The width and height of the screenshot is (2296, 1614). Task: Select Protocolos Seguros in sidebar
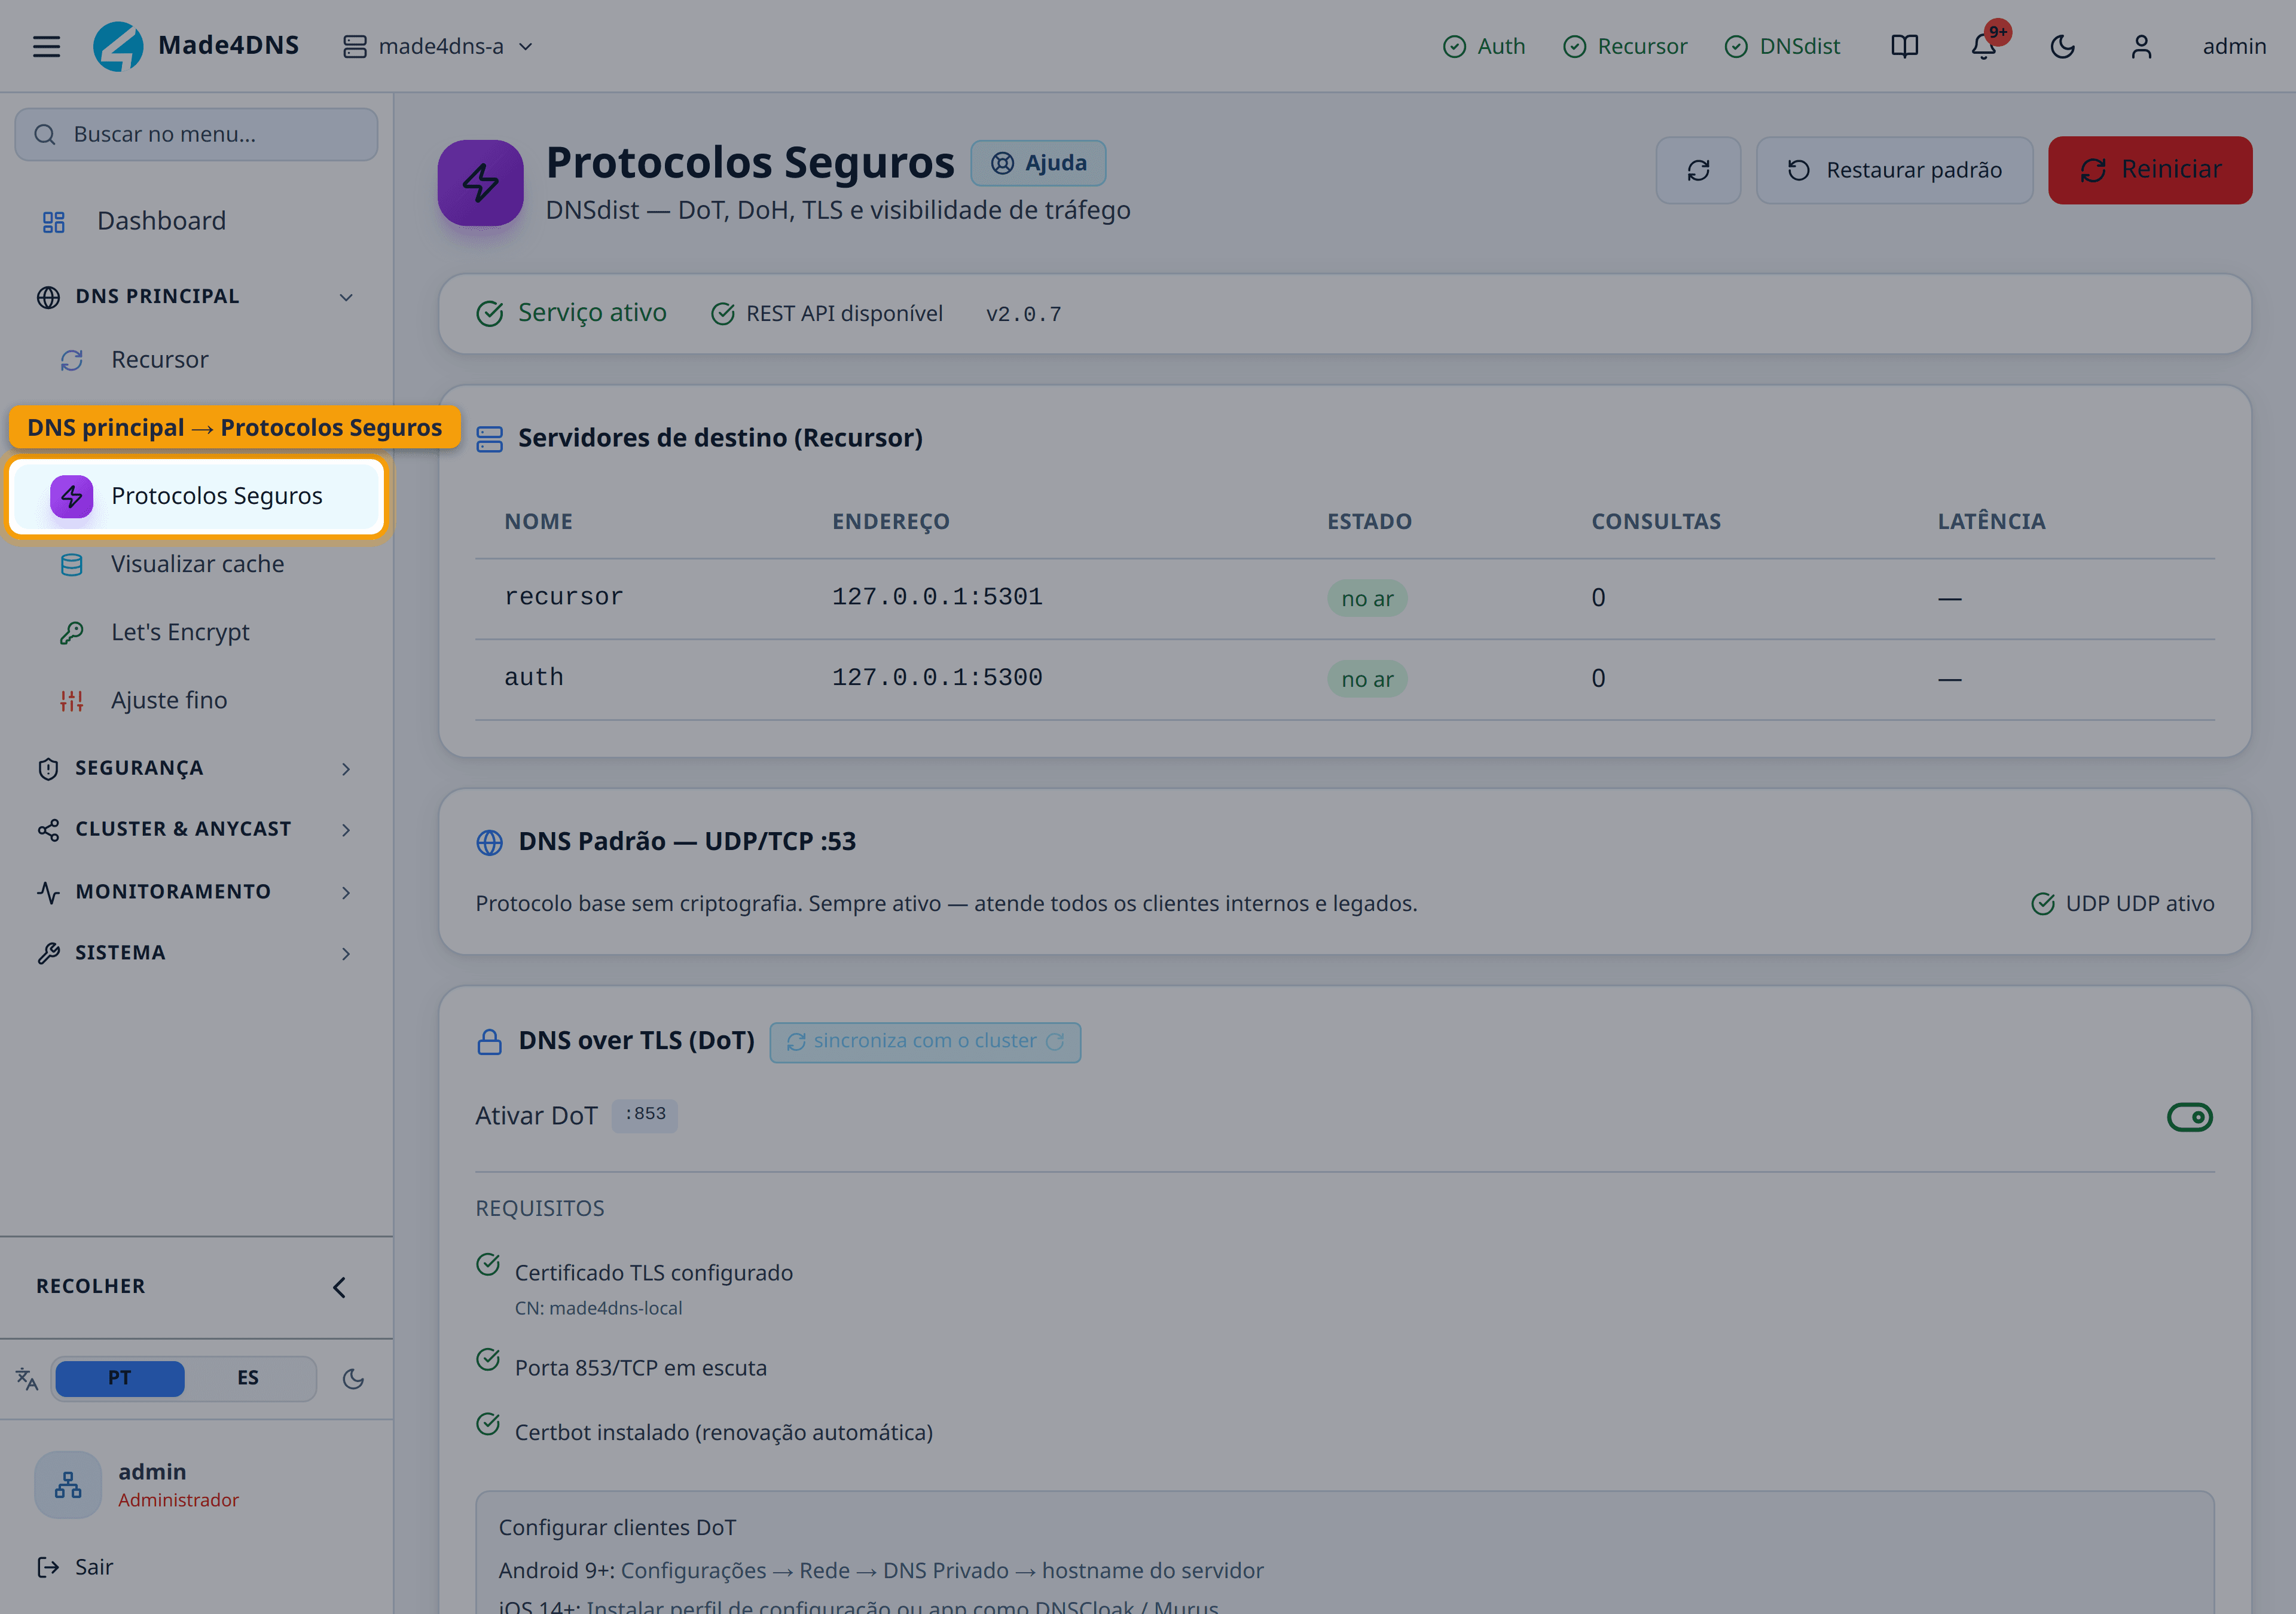click(x=196, y=496)
